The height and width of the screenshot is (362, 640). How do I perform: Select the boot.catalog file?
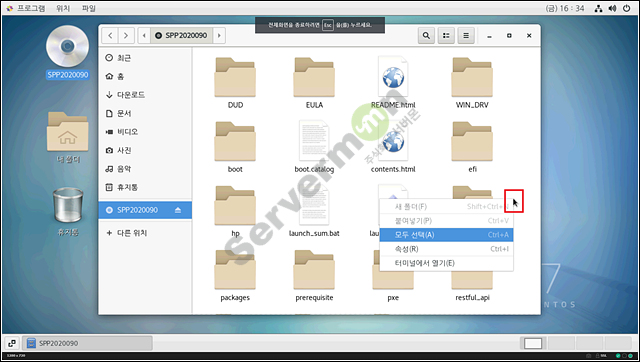[x=314, y=141]
